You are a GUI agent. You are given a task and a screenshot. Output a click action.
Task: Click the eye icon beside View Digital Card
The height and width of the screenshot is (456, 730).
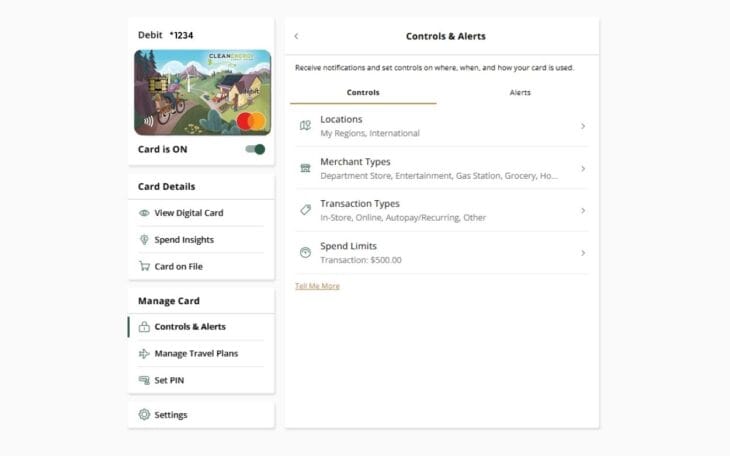pos(144,213)
